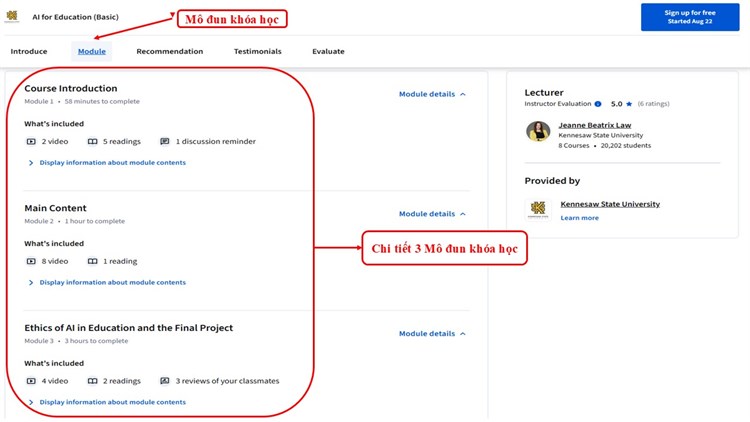750x422 pixels.
Task: Click Jeanne Beatrix Law's profile photo
Action: pyautogui.click(x=538, y=131)
